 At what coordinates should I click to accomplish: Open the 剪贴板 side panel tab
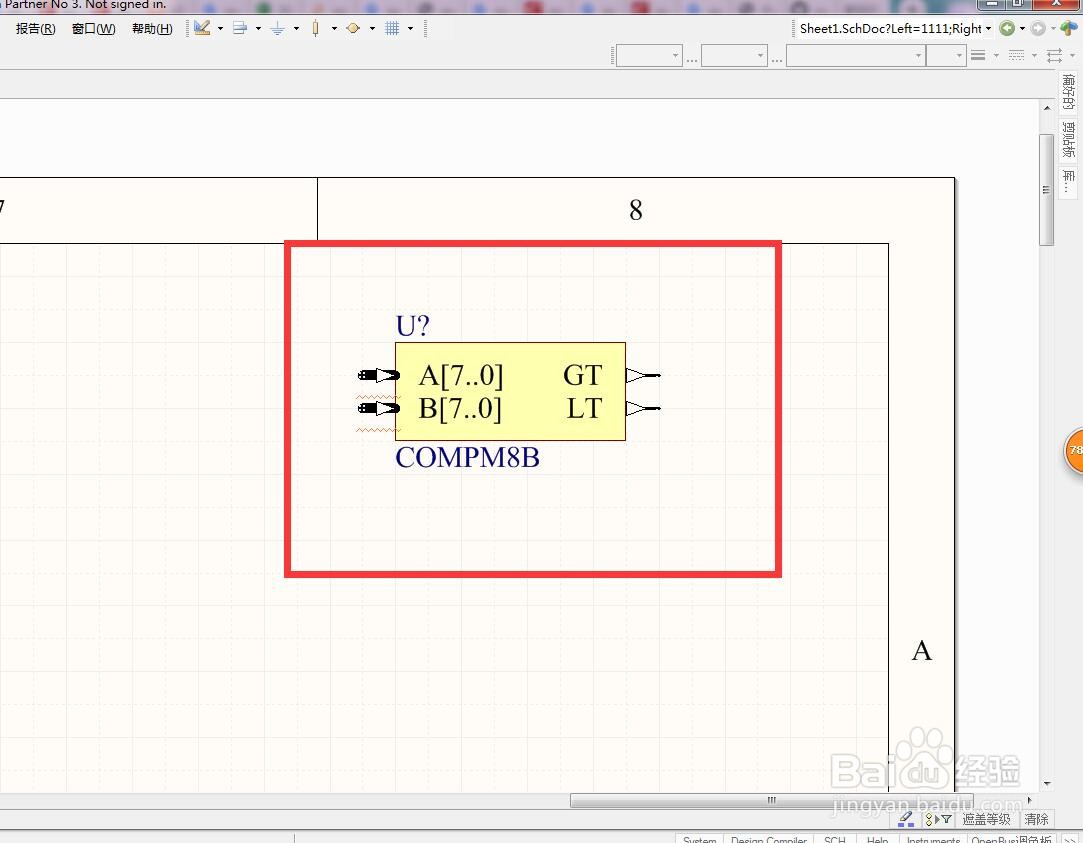[x=1068, y=139]
